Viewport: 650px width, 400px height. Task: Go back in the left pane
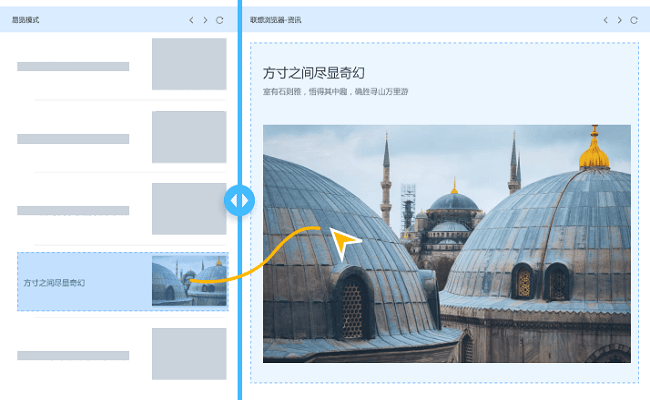192,20
